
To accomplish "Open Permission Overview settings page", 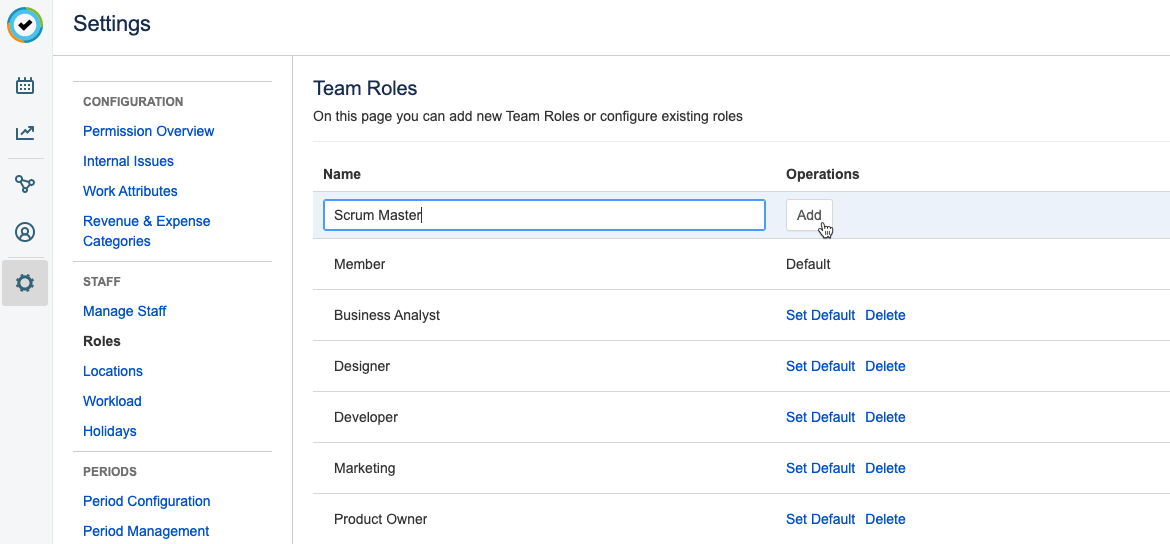I will pyautogui.click(x=148, y=131).
